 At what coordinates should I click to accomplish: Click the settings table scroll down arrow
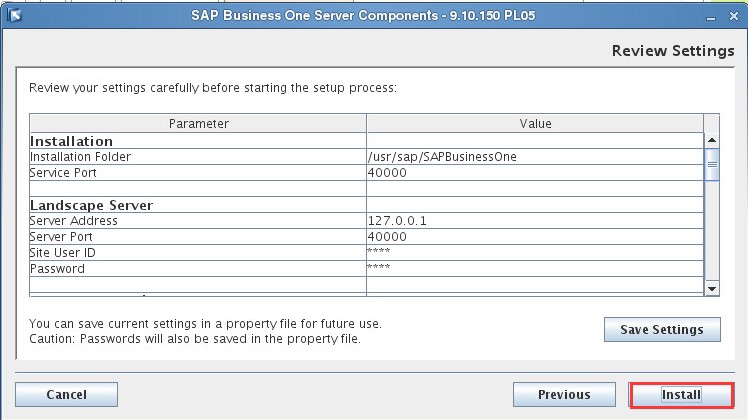pos(712,289)
